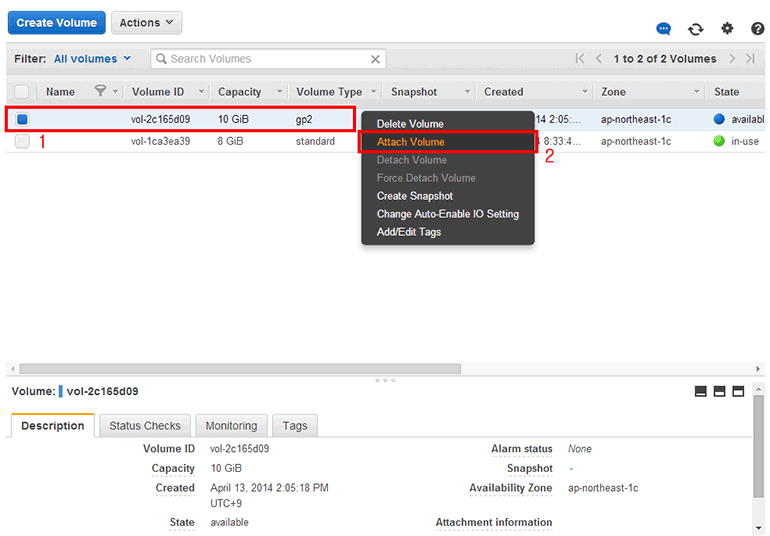
Task: Check the vol-1ca3ea39 row checkbox
Action: pyautogui.click(x=22, y=141)
